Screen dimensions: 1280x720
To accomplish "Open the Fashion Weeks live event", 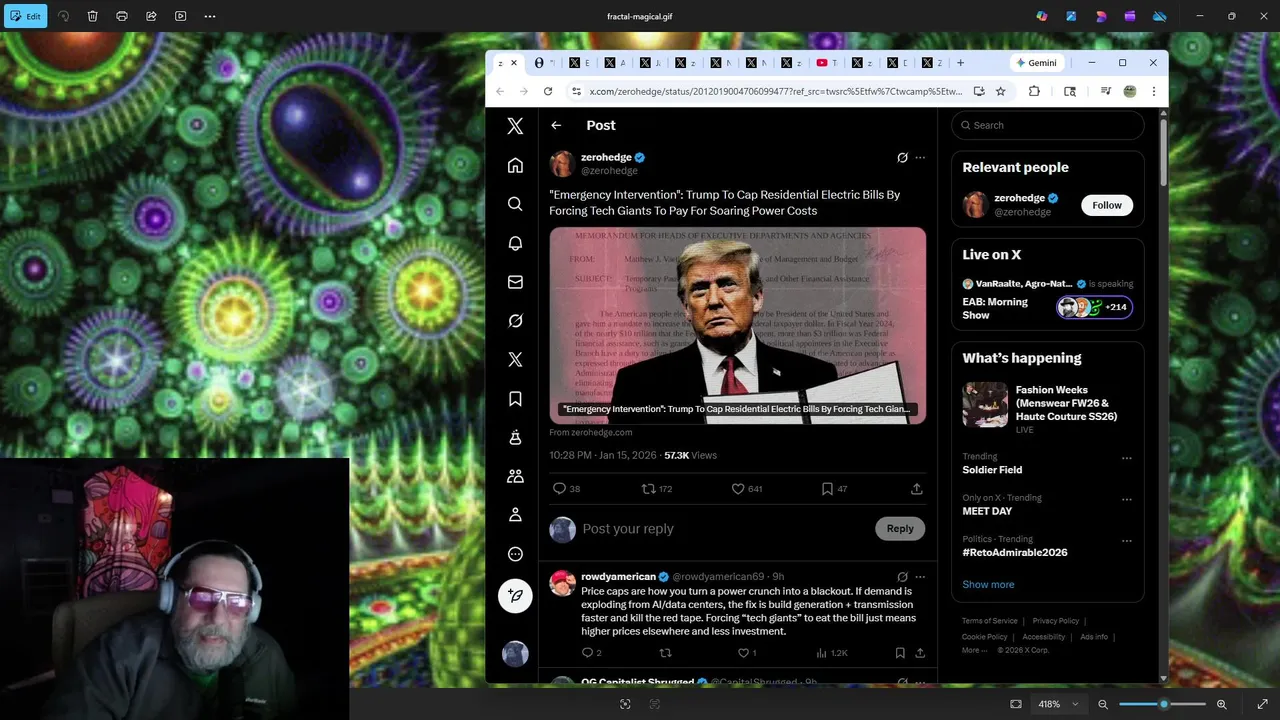I will point(1048,408).
